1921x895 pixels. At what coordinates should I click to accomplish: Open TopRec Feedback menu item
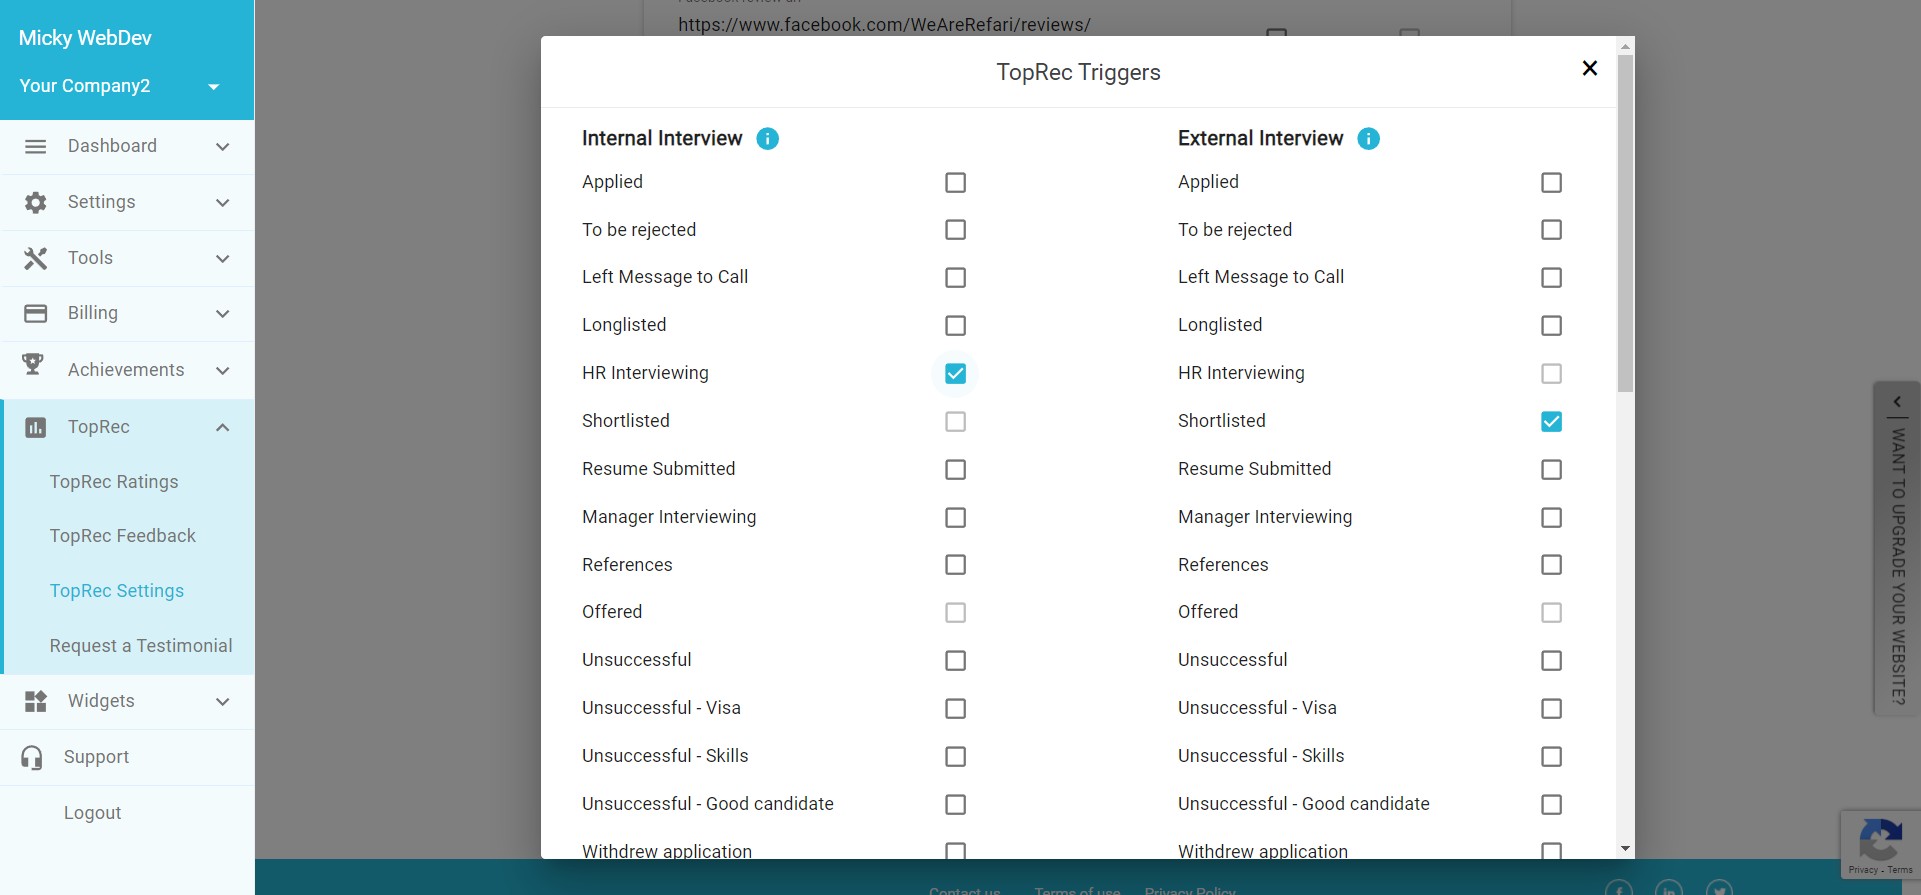pos(122,535)
